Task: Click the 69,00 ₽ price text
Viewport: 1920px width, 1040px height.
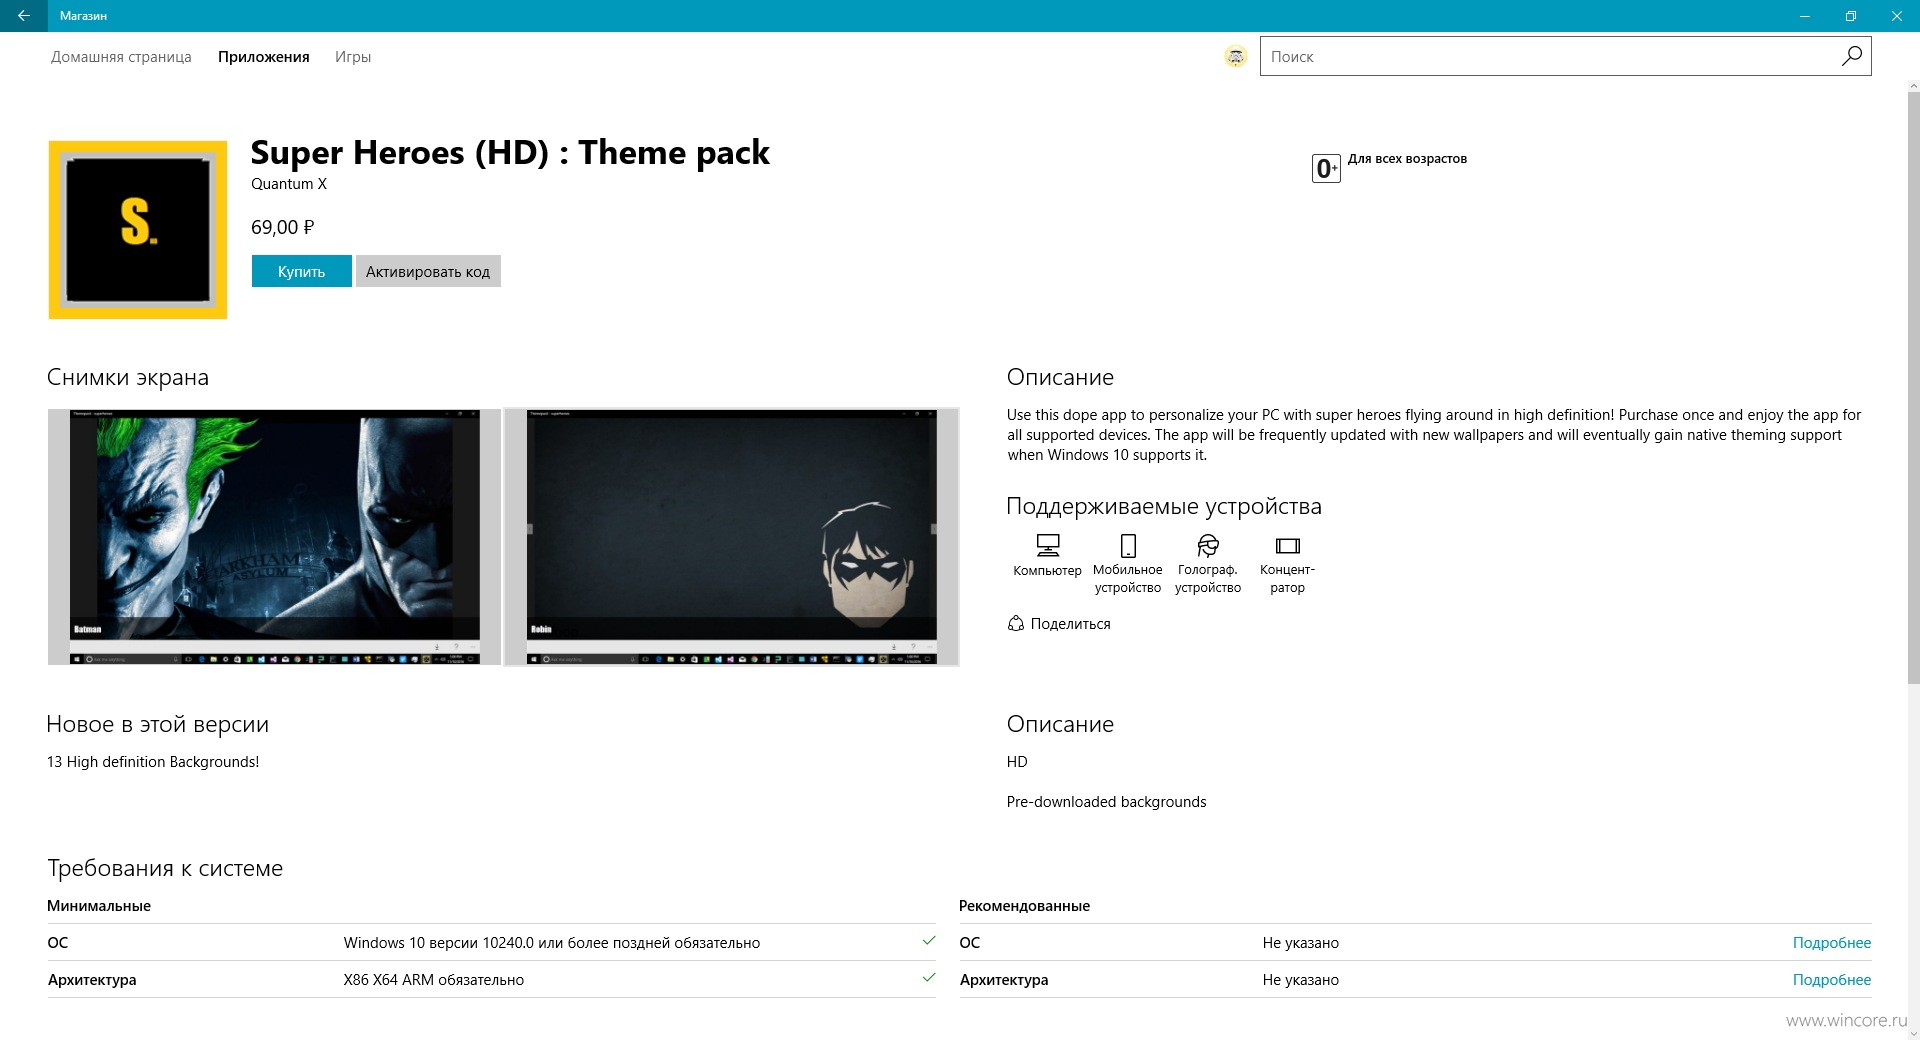Action: pyautogui.click(x=283, y=227)
